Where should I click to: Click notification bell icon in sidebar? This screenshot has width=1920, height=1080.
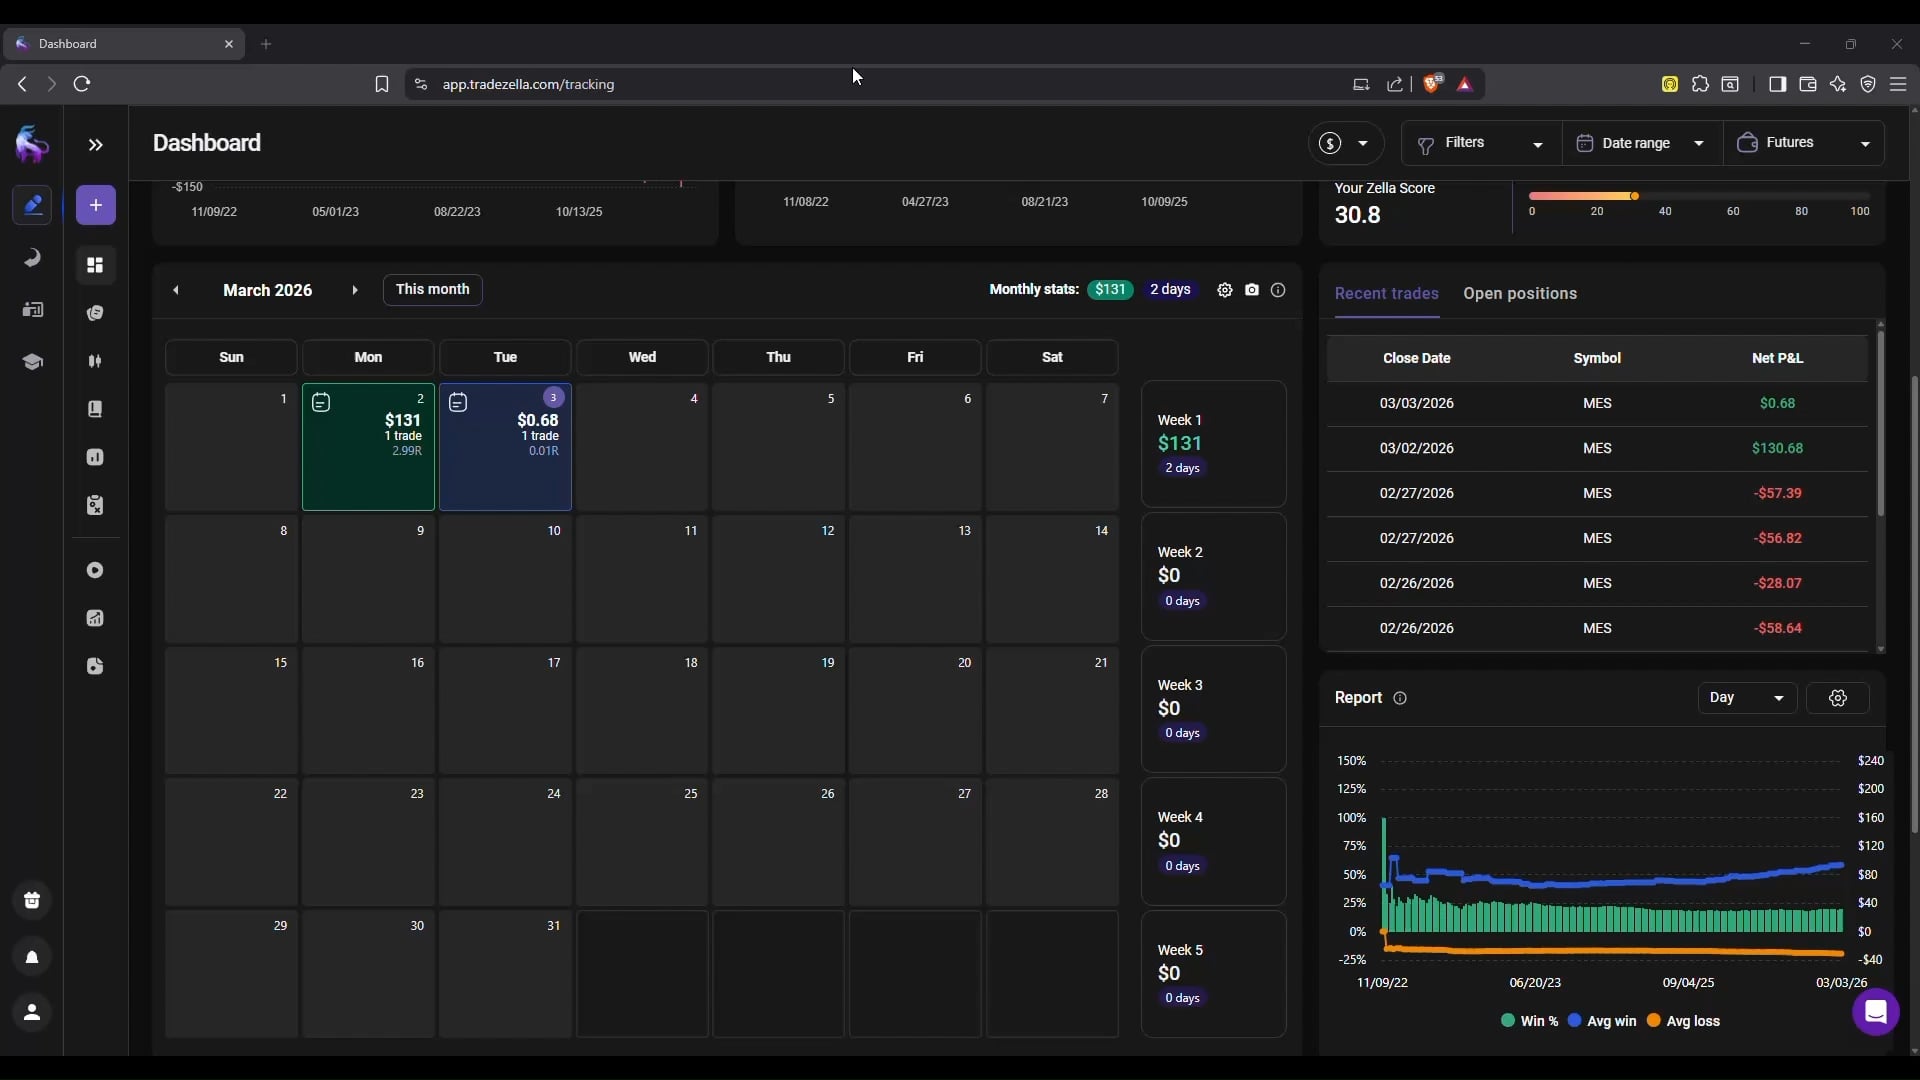[32, 957]
